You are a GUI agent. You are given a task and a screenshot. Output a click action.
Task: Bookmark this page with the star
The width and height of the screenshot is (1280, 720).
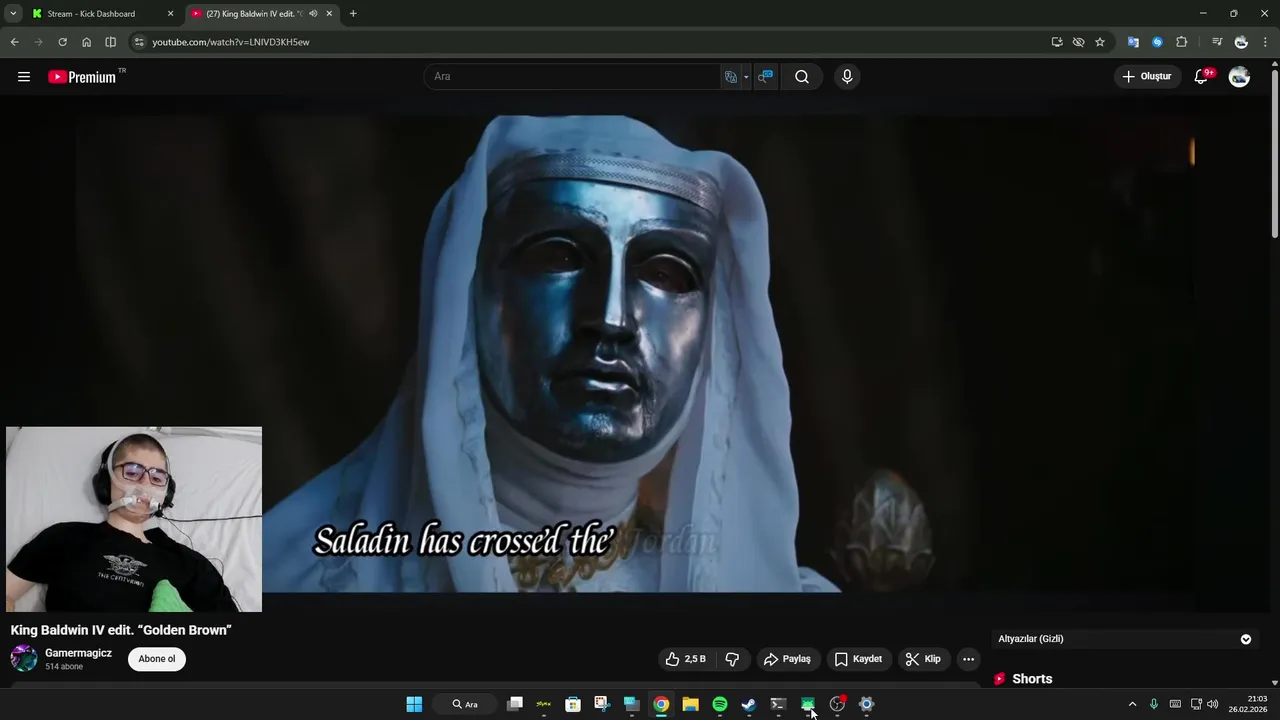[x=1100, y=42]
